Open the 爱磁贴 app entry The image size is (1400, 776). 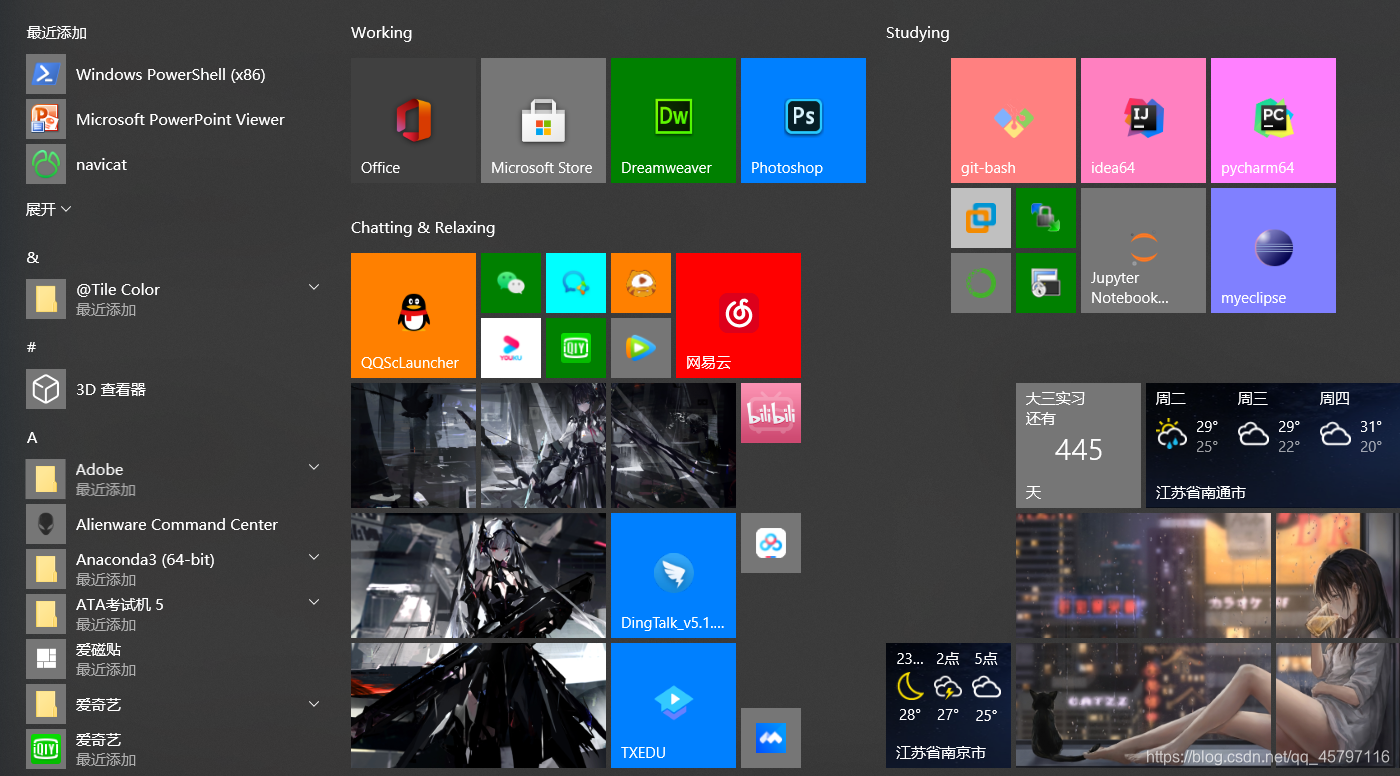[x=175, y=659]
